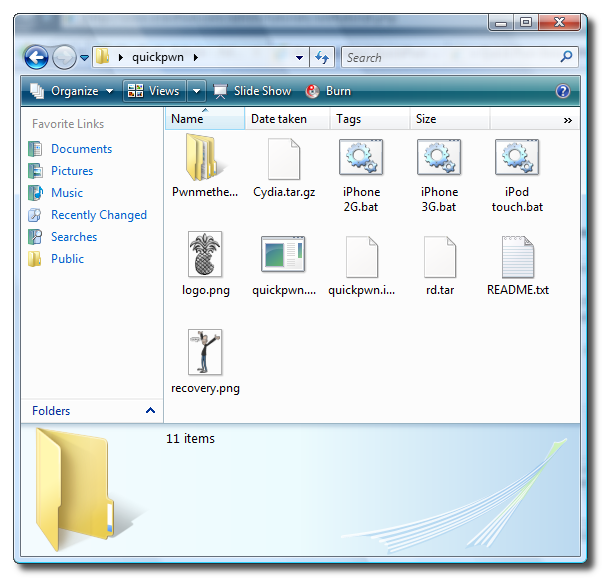Select the iPhone 2G.bat file icon
602x578 pixels.
pyautogui.click(x=361, y=157)
